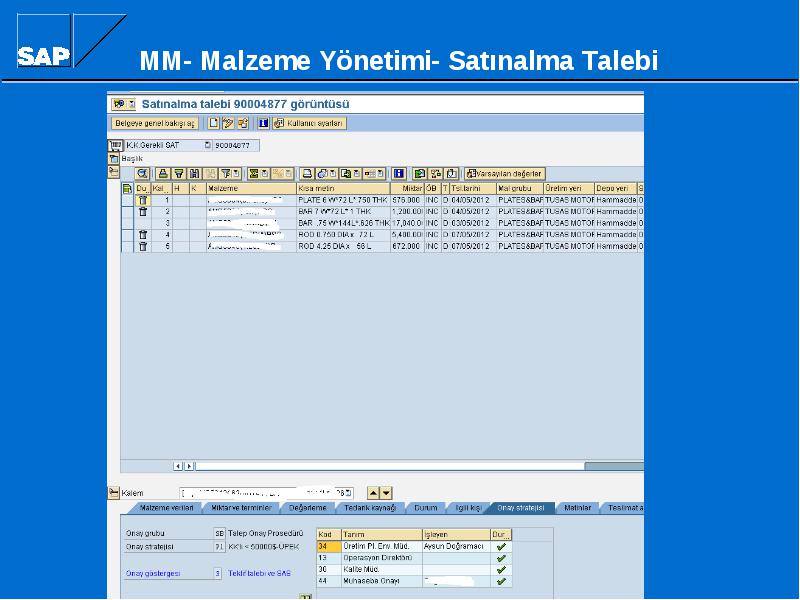Expand the Başlık header section
This screenshot has height=600, width=800.
(114, 159)
